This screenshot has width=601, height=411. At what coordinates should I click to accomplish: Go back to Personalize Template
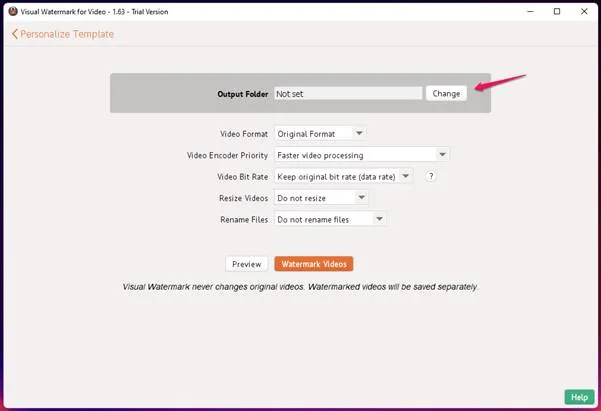point(63,34)
